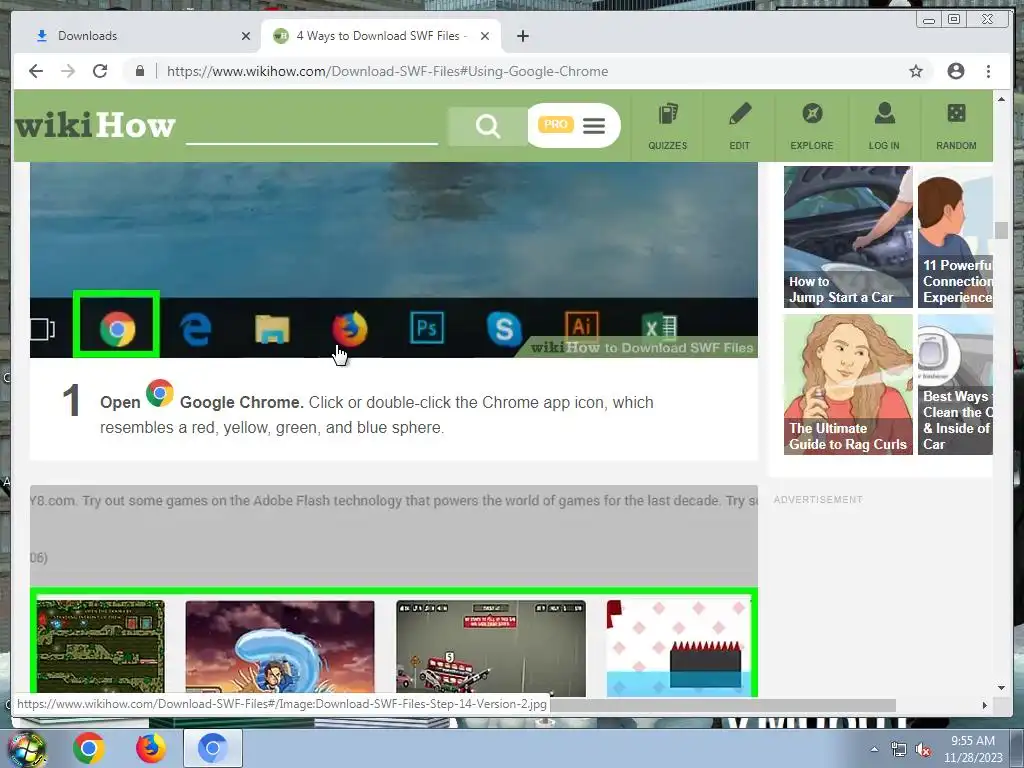This screenshot has height=768, width=1024.
Task: Open the Chrome profile avatar icon
Action: 955,71
